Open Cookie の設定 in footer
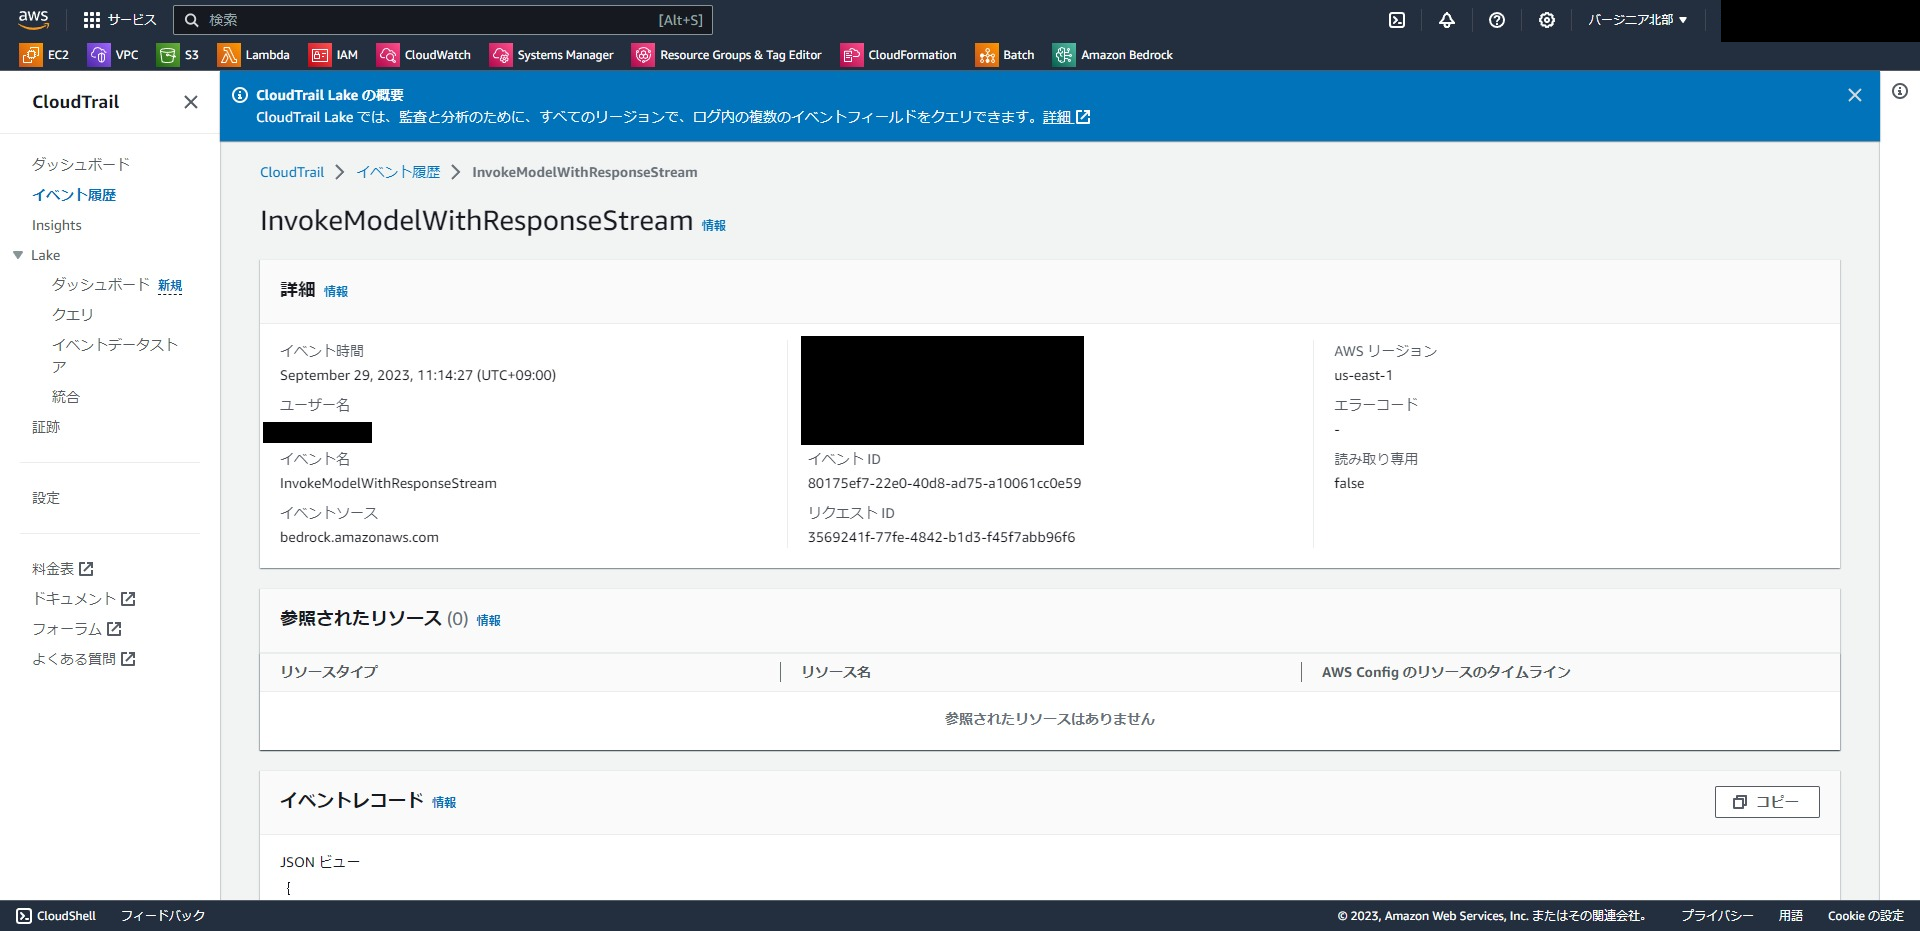 pos(1866,916)
